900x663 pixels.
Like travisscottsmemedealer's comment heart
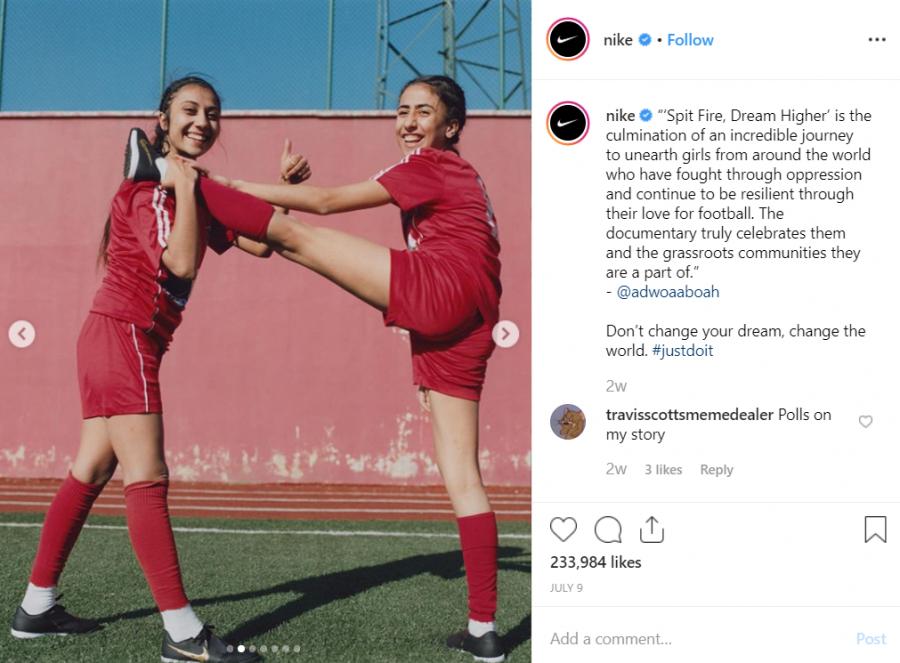pyautogui.click(x=866, y=422)
